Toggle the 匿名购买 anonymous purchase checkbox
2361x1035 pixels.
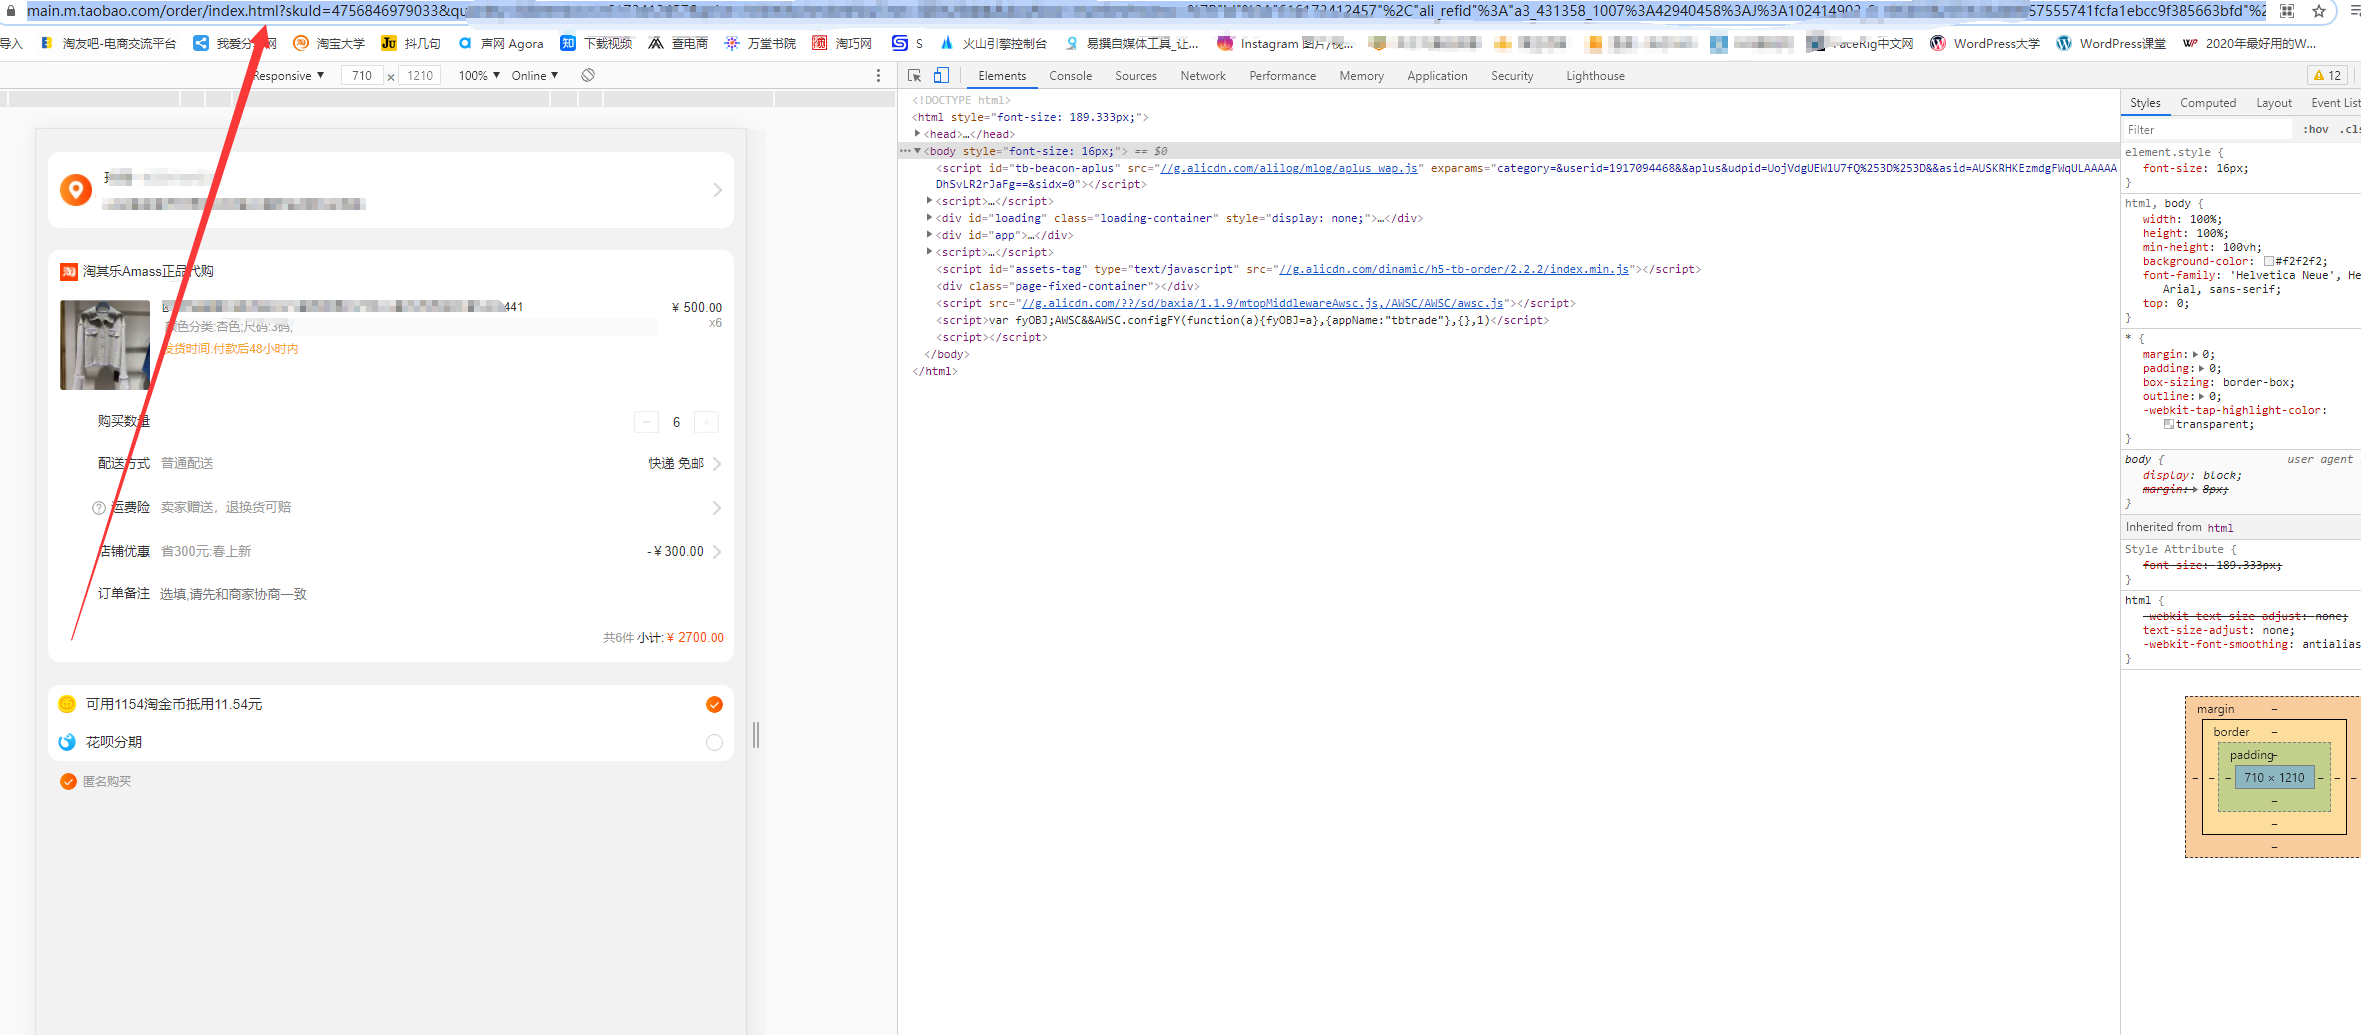[68, 782]
